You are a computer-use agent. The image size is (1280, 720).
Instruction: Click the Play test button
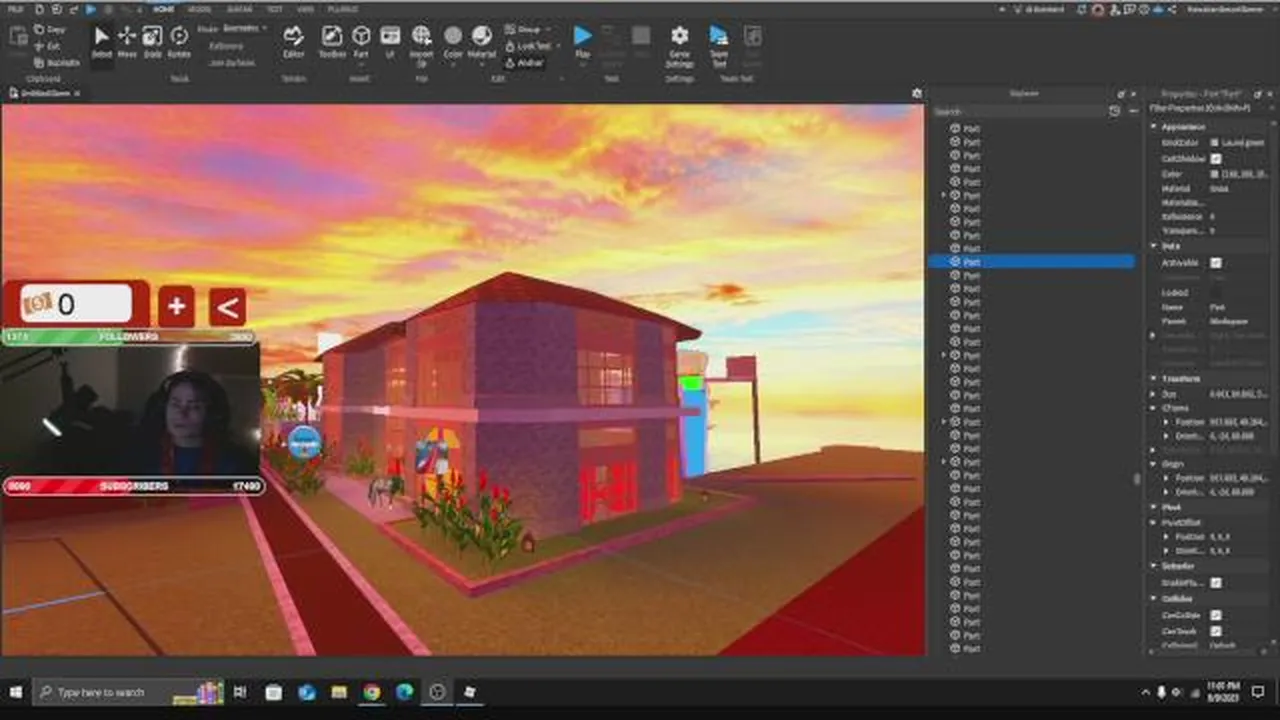point(582,41)
